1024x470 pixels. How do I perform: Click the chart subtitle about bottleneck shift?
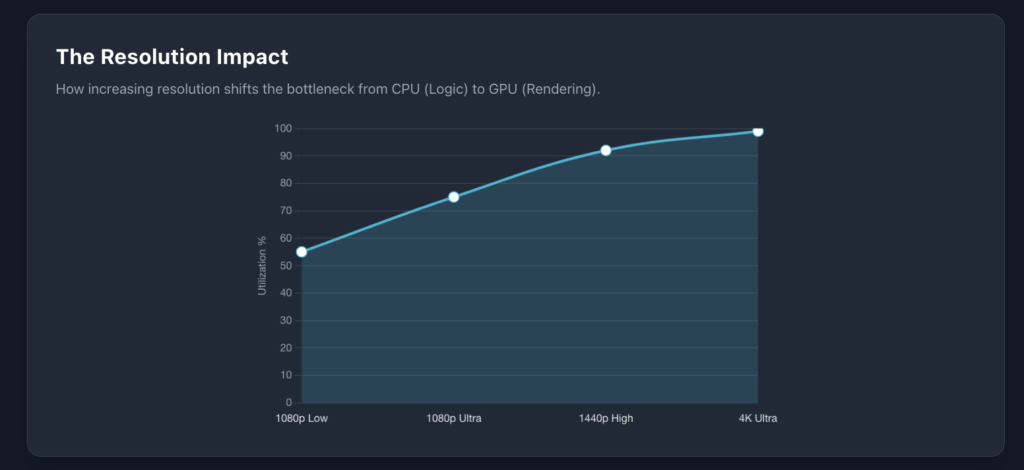tap(328, 90)
